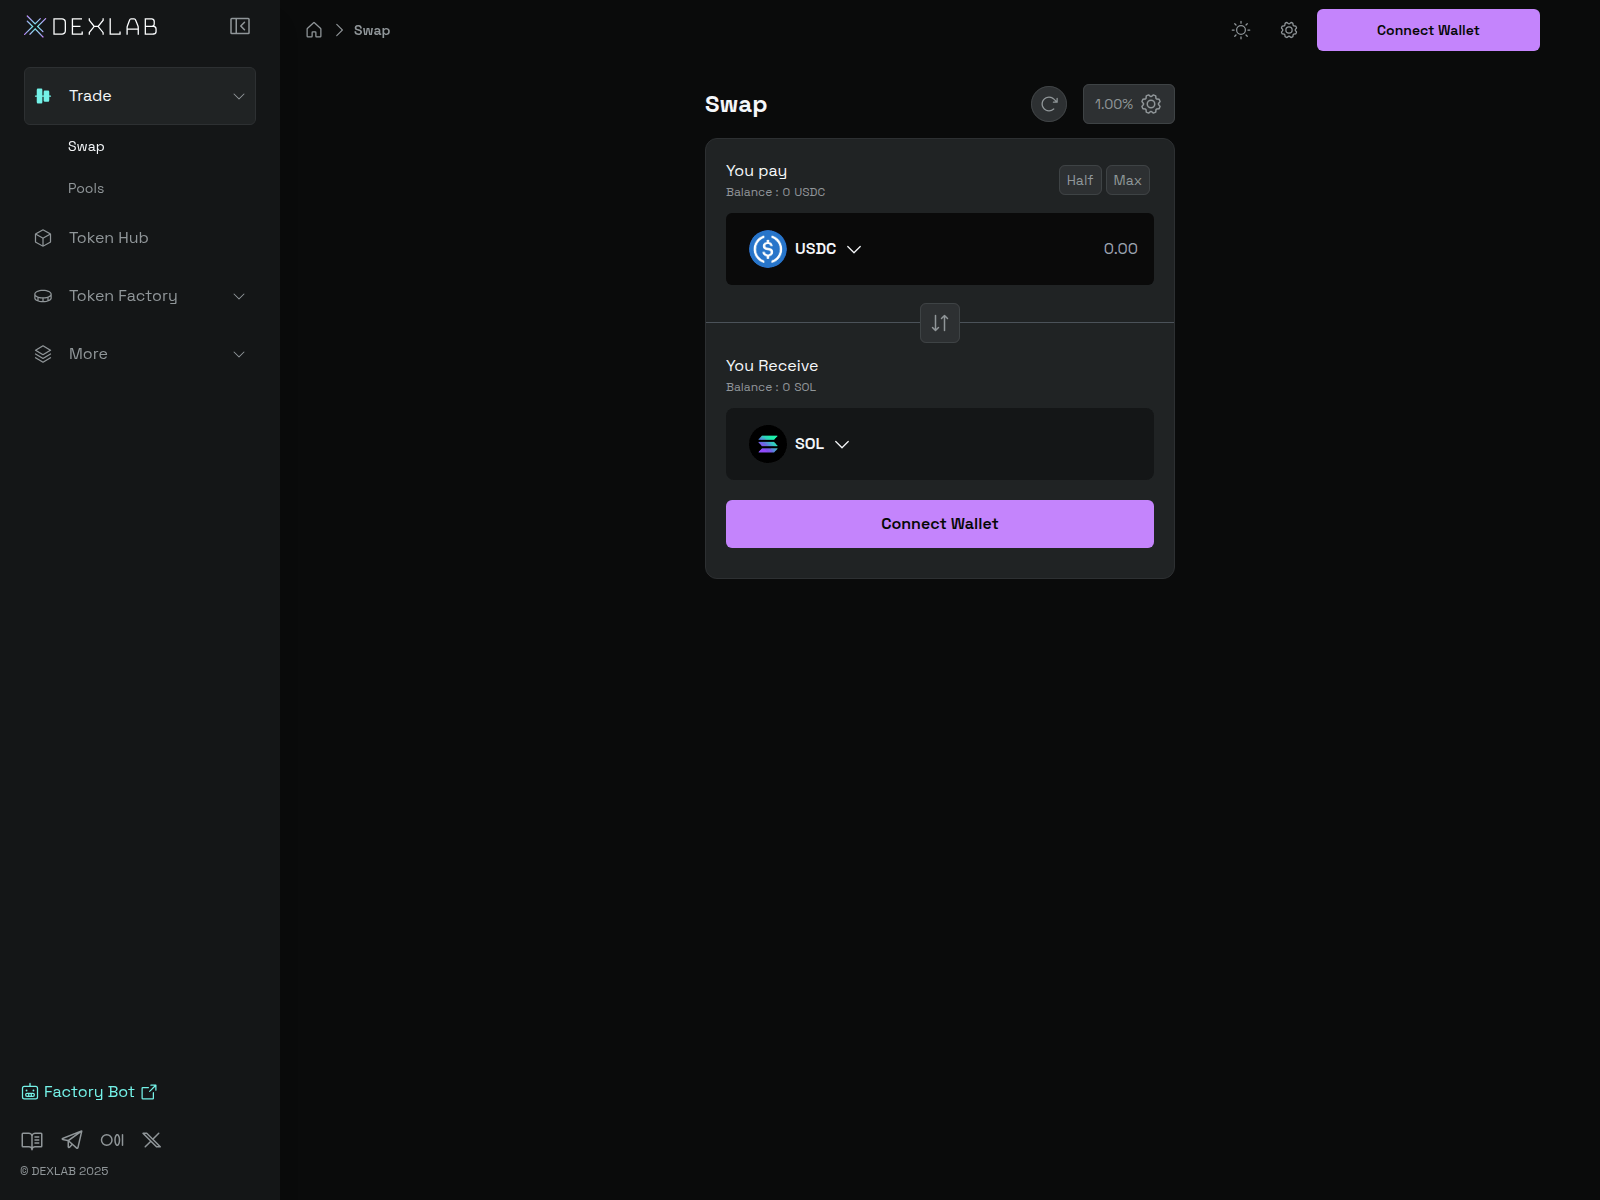
Task: Click the DEXLAB logo
Action: tap(91, 27)
